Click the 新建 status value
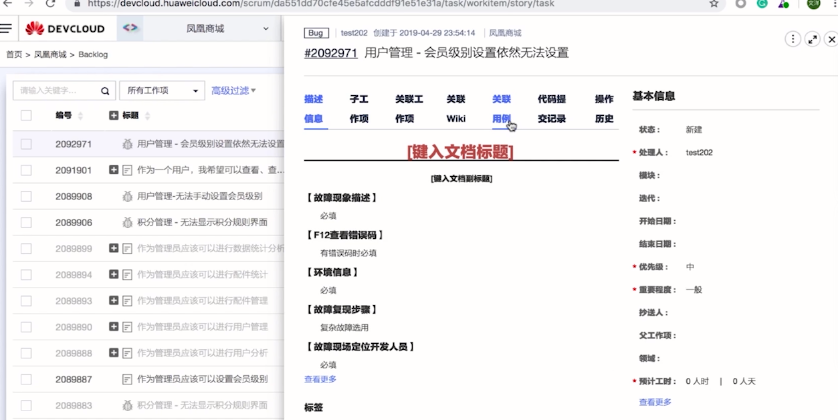The width and height of the screenshot is (838, 420). point(694,130)
